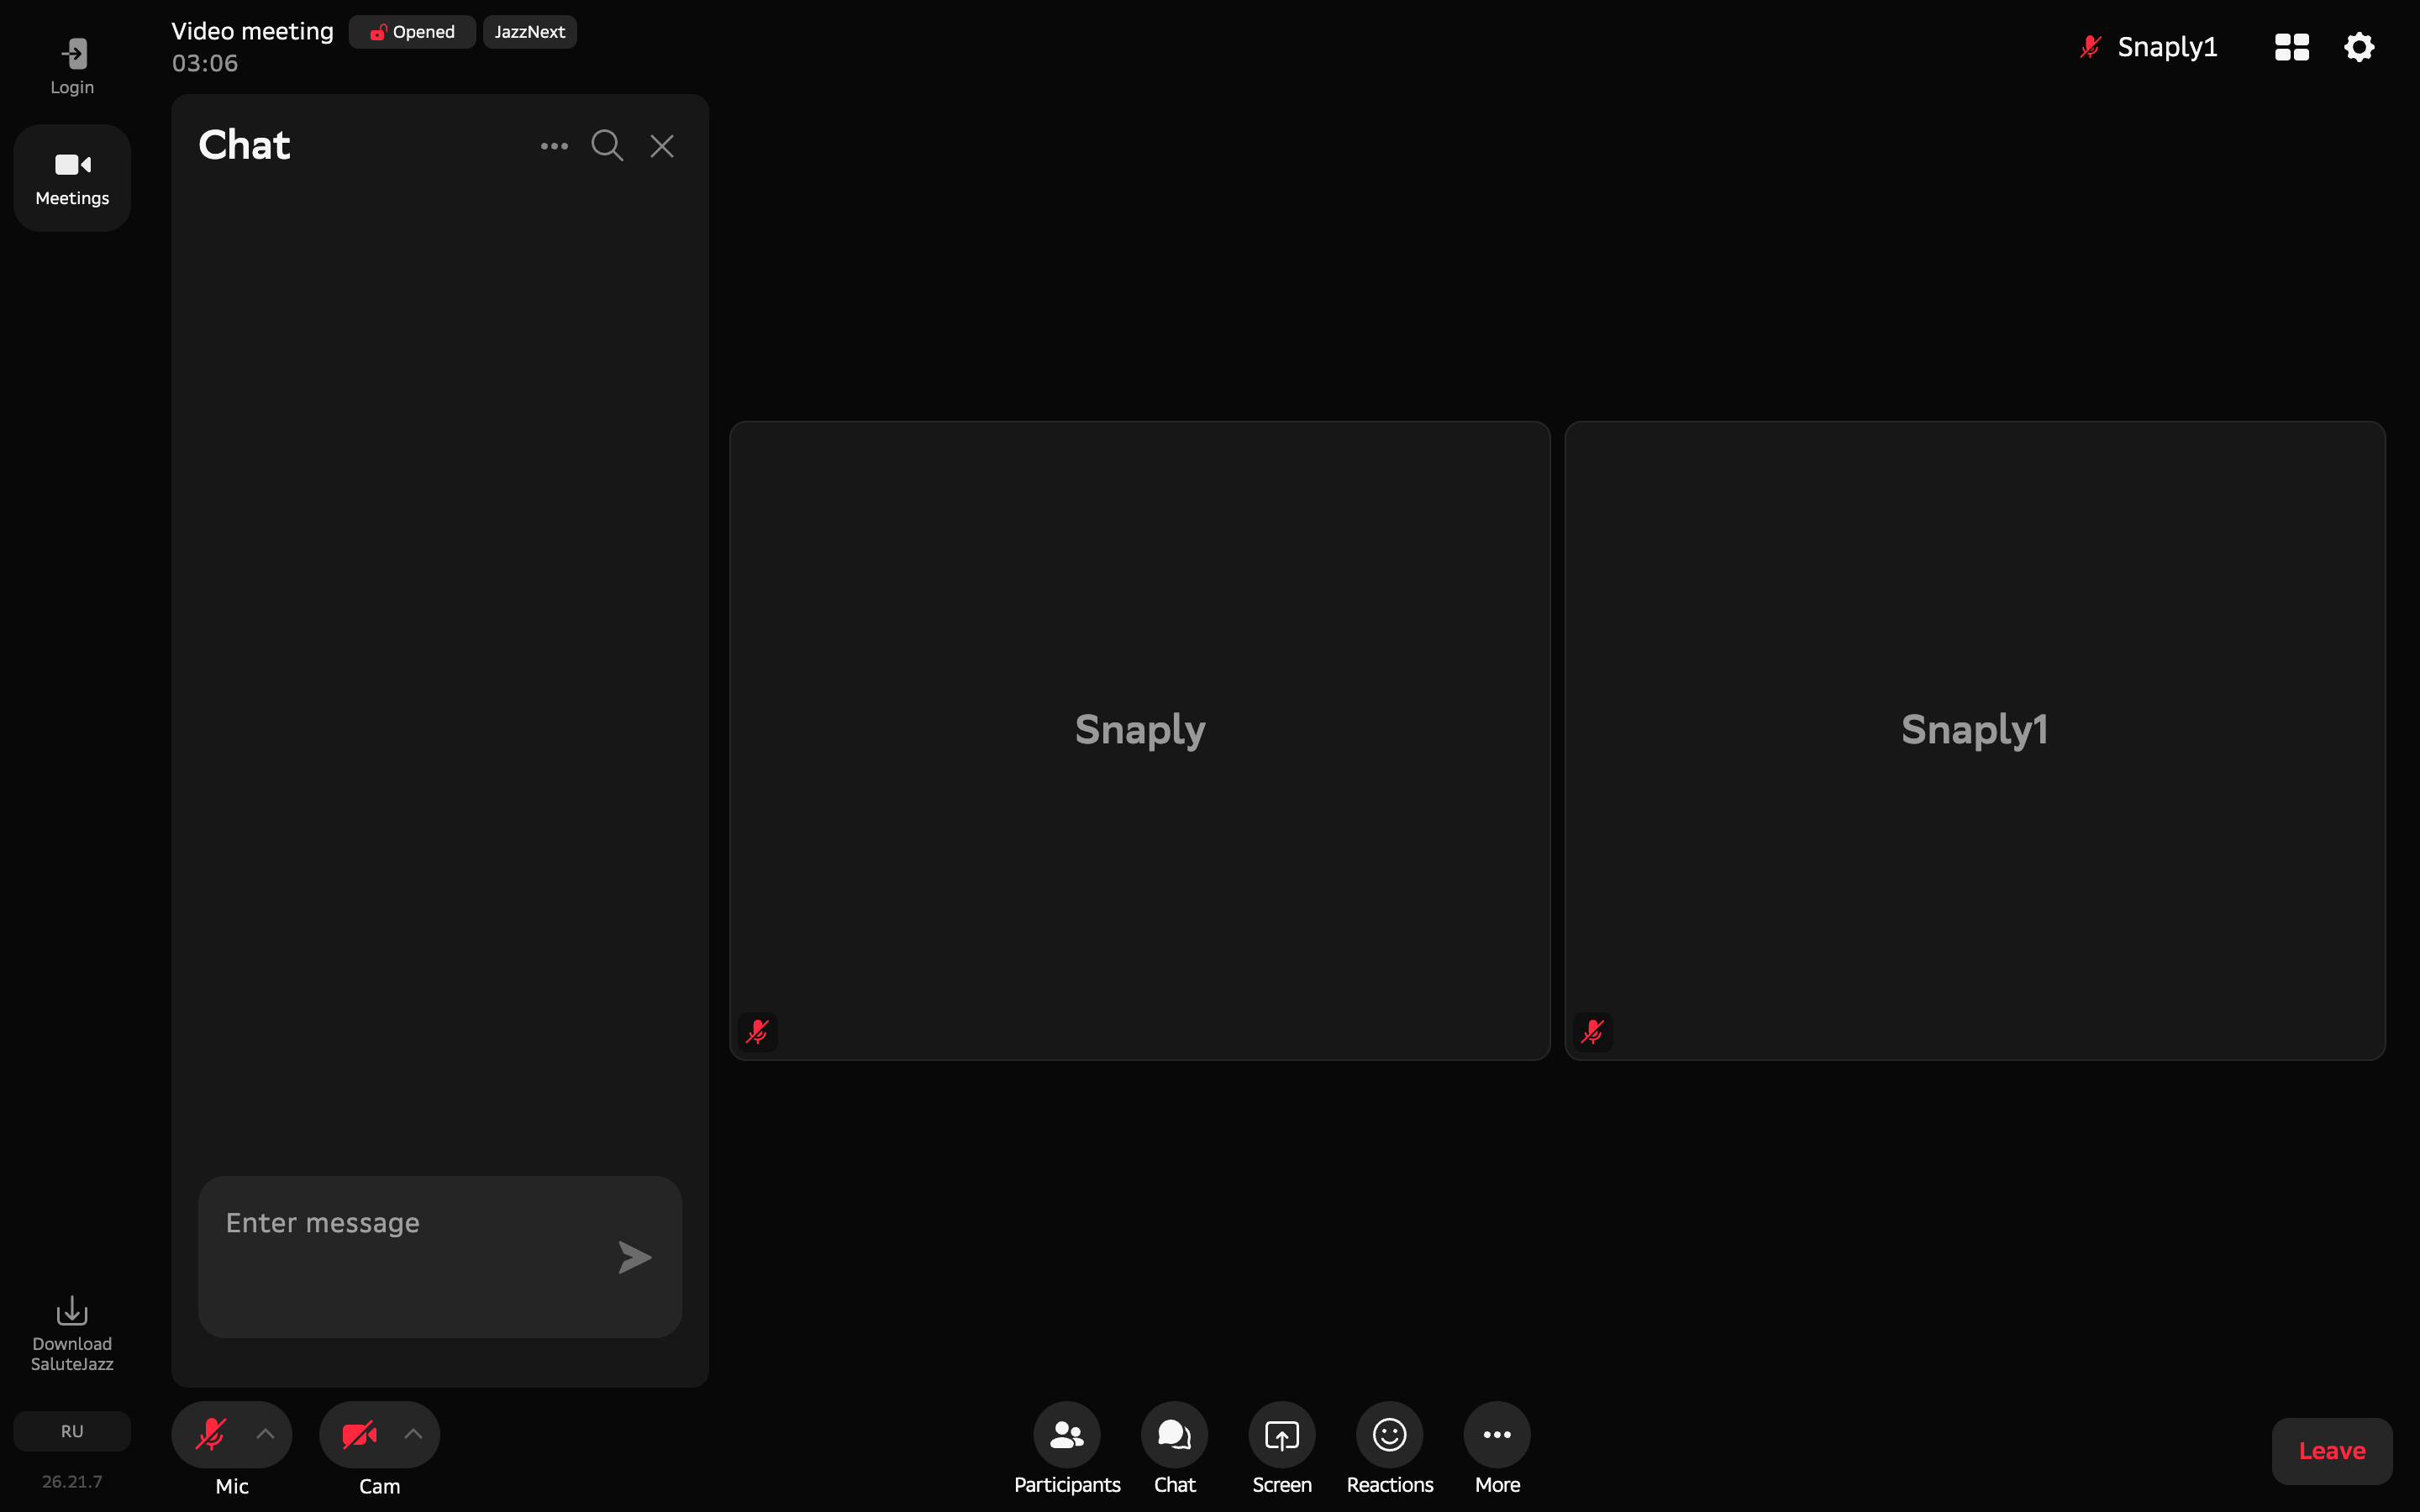Open the Login sidebar icon
Viewport: 2420px width, 1512px height.
(72, 66)
